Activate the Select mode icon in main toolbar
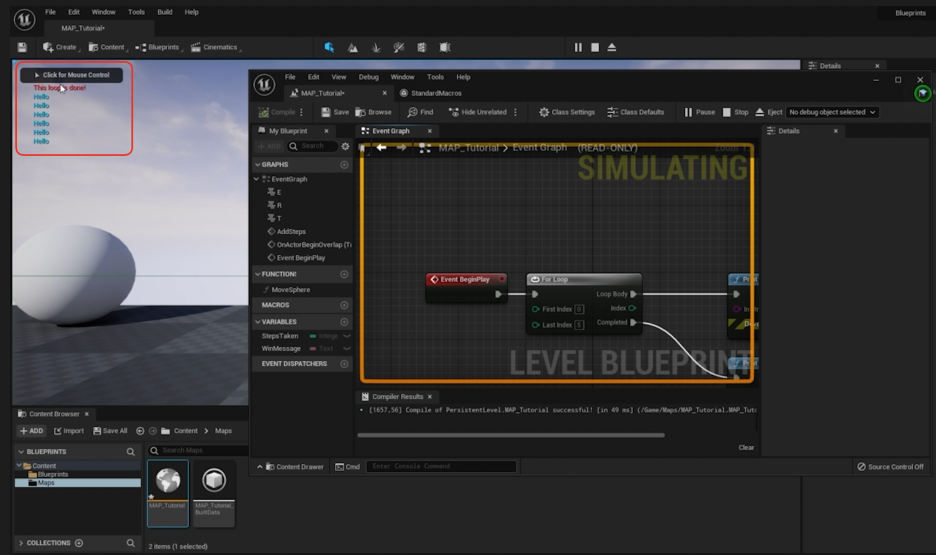 click(329, 47)
